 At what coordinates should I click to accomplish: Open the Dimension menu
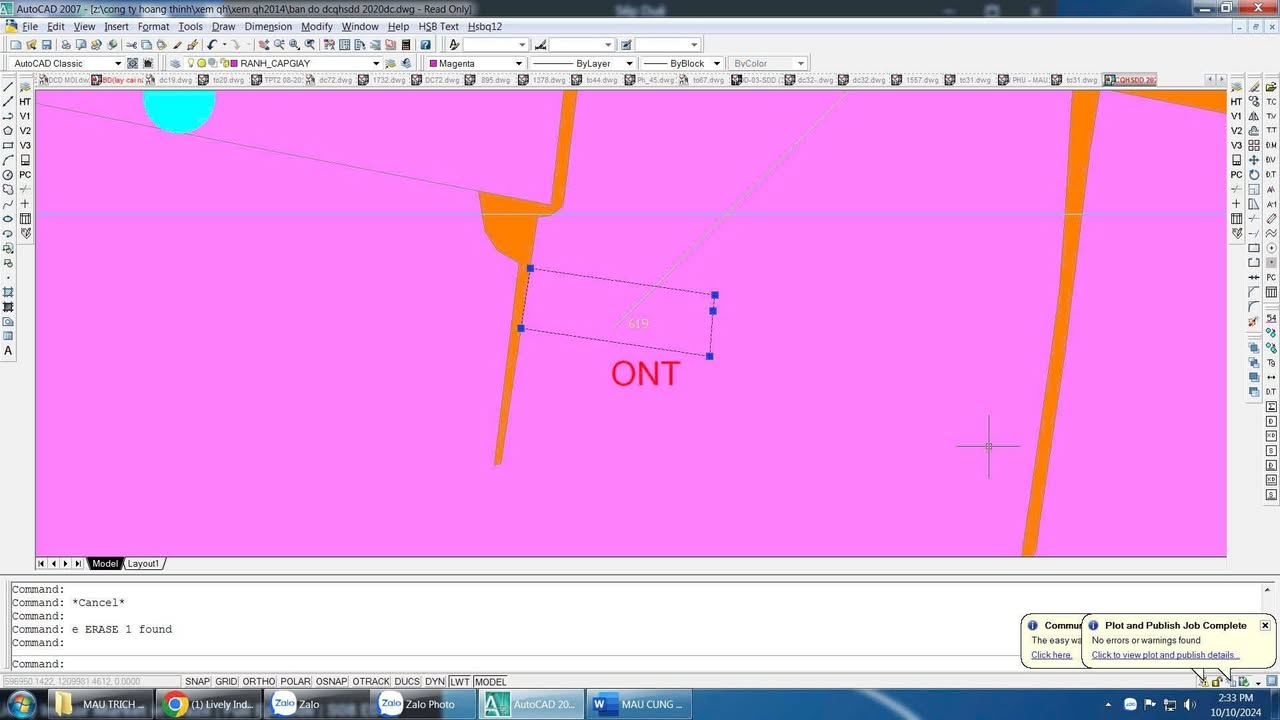click(x=268, y=26)
